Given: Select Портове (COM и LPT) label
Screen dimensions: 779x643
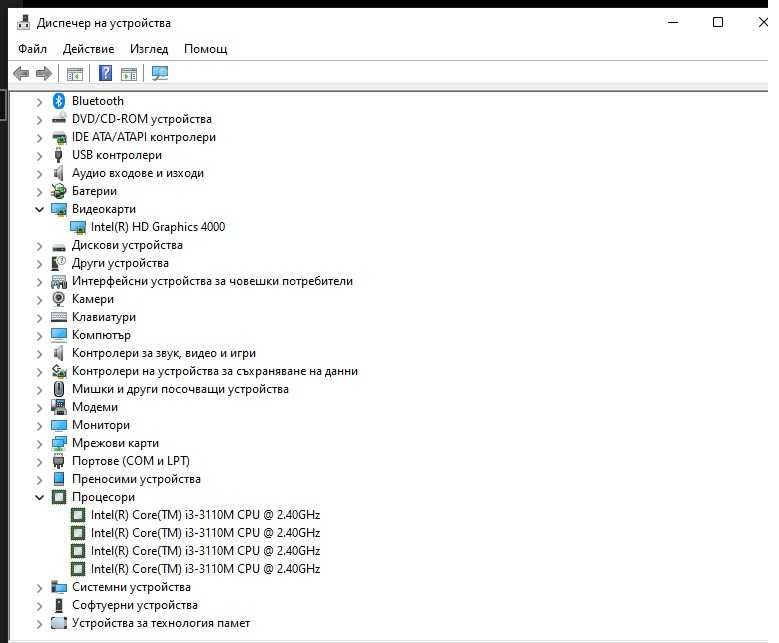Looking at the screenshot, I should tap(131, 461).
